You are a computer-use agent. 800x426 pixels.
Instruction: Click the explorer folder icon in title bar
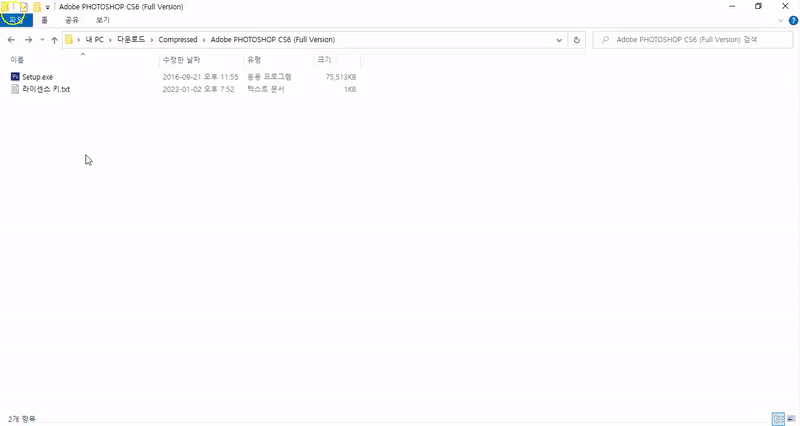(x=5, y=7)
